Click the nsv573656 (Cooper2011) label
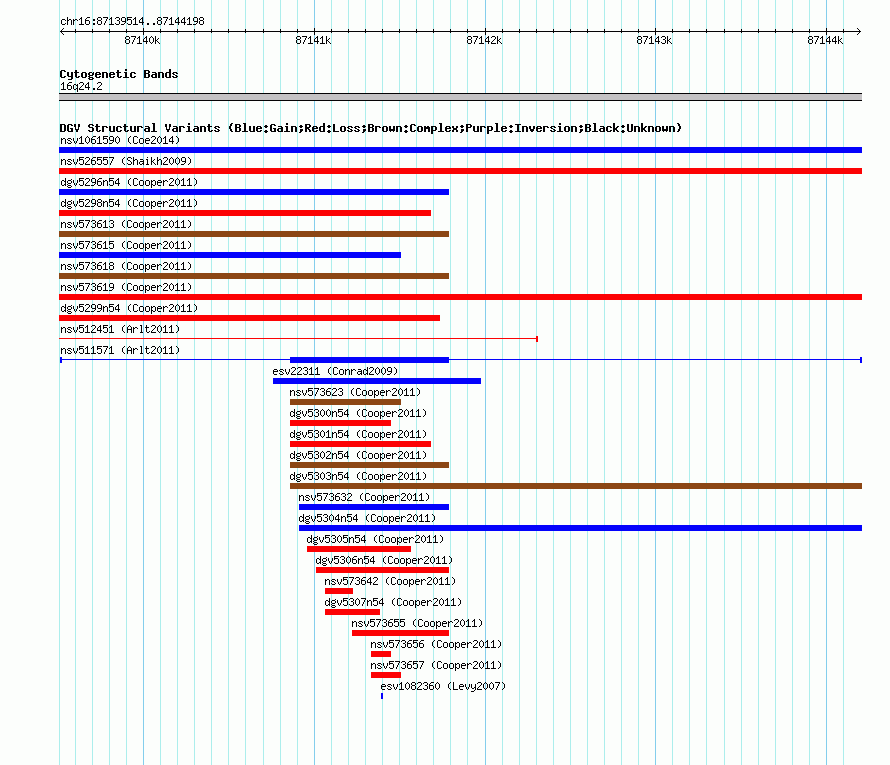Screen dimensions: 890x765 pyautogui.click(x=436, y=644)
